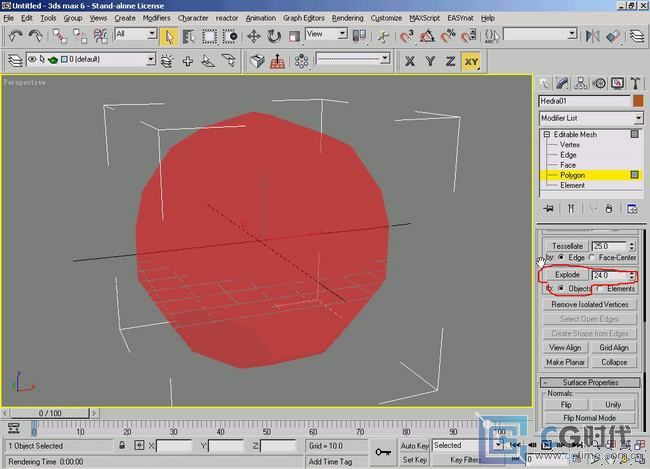The height and width of the screenshot is (469, 650).
Task: Collapse the Editable Mesh tree node
Action: click(x=547, y=134)
